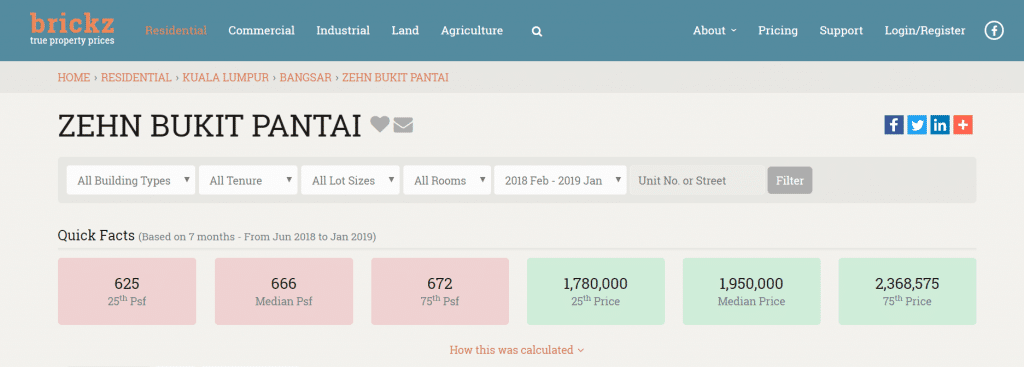
Task: Open more sharing options plus icon
Action: (x=963, y=125)
